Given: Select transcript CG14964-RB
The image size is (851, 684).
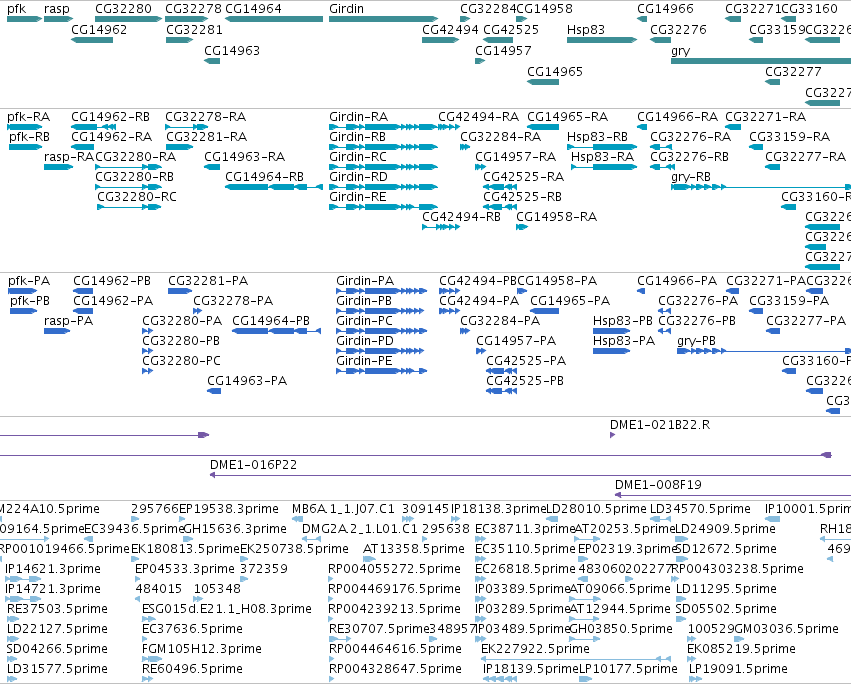Looking at the screenshot, I should pos(264,177).
